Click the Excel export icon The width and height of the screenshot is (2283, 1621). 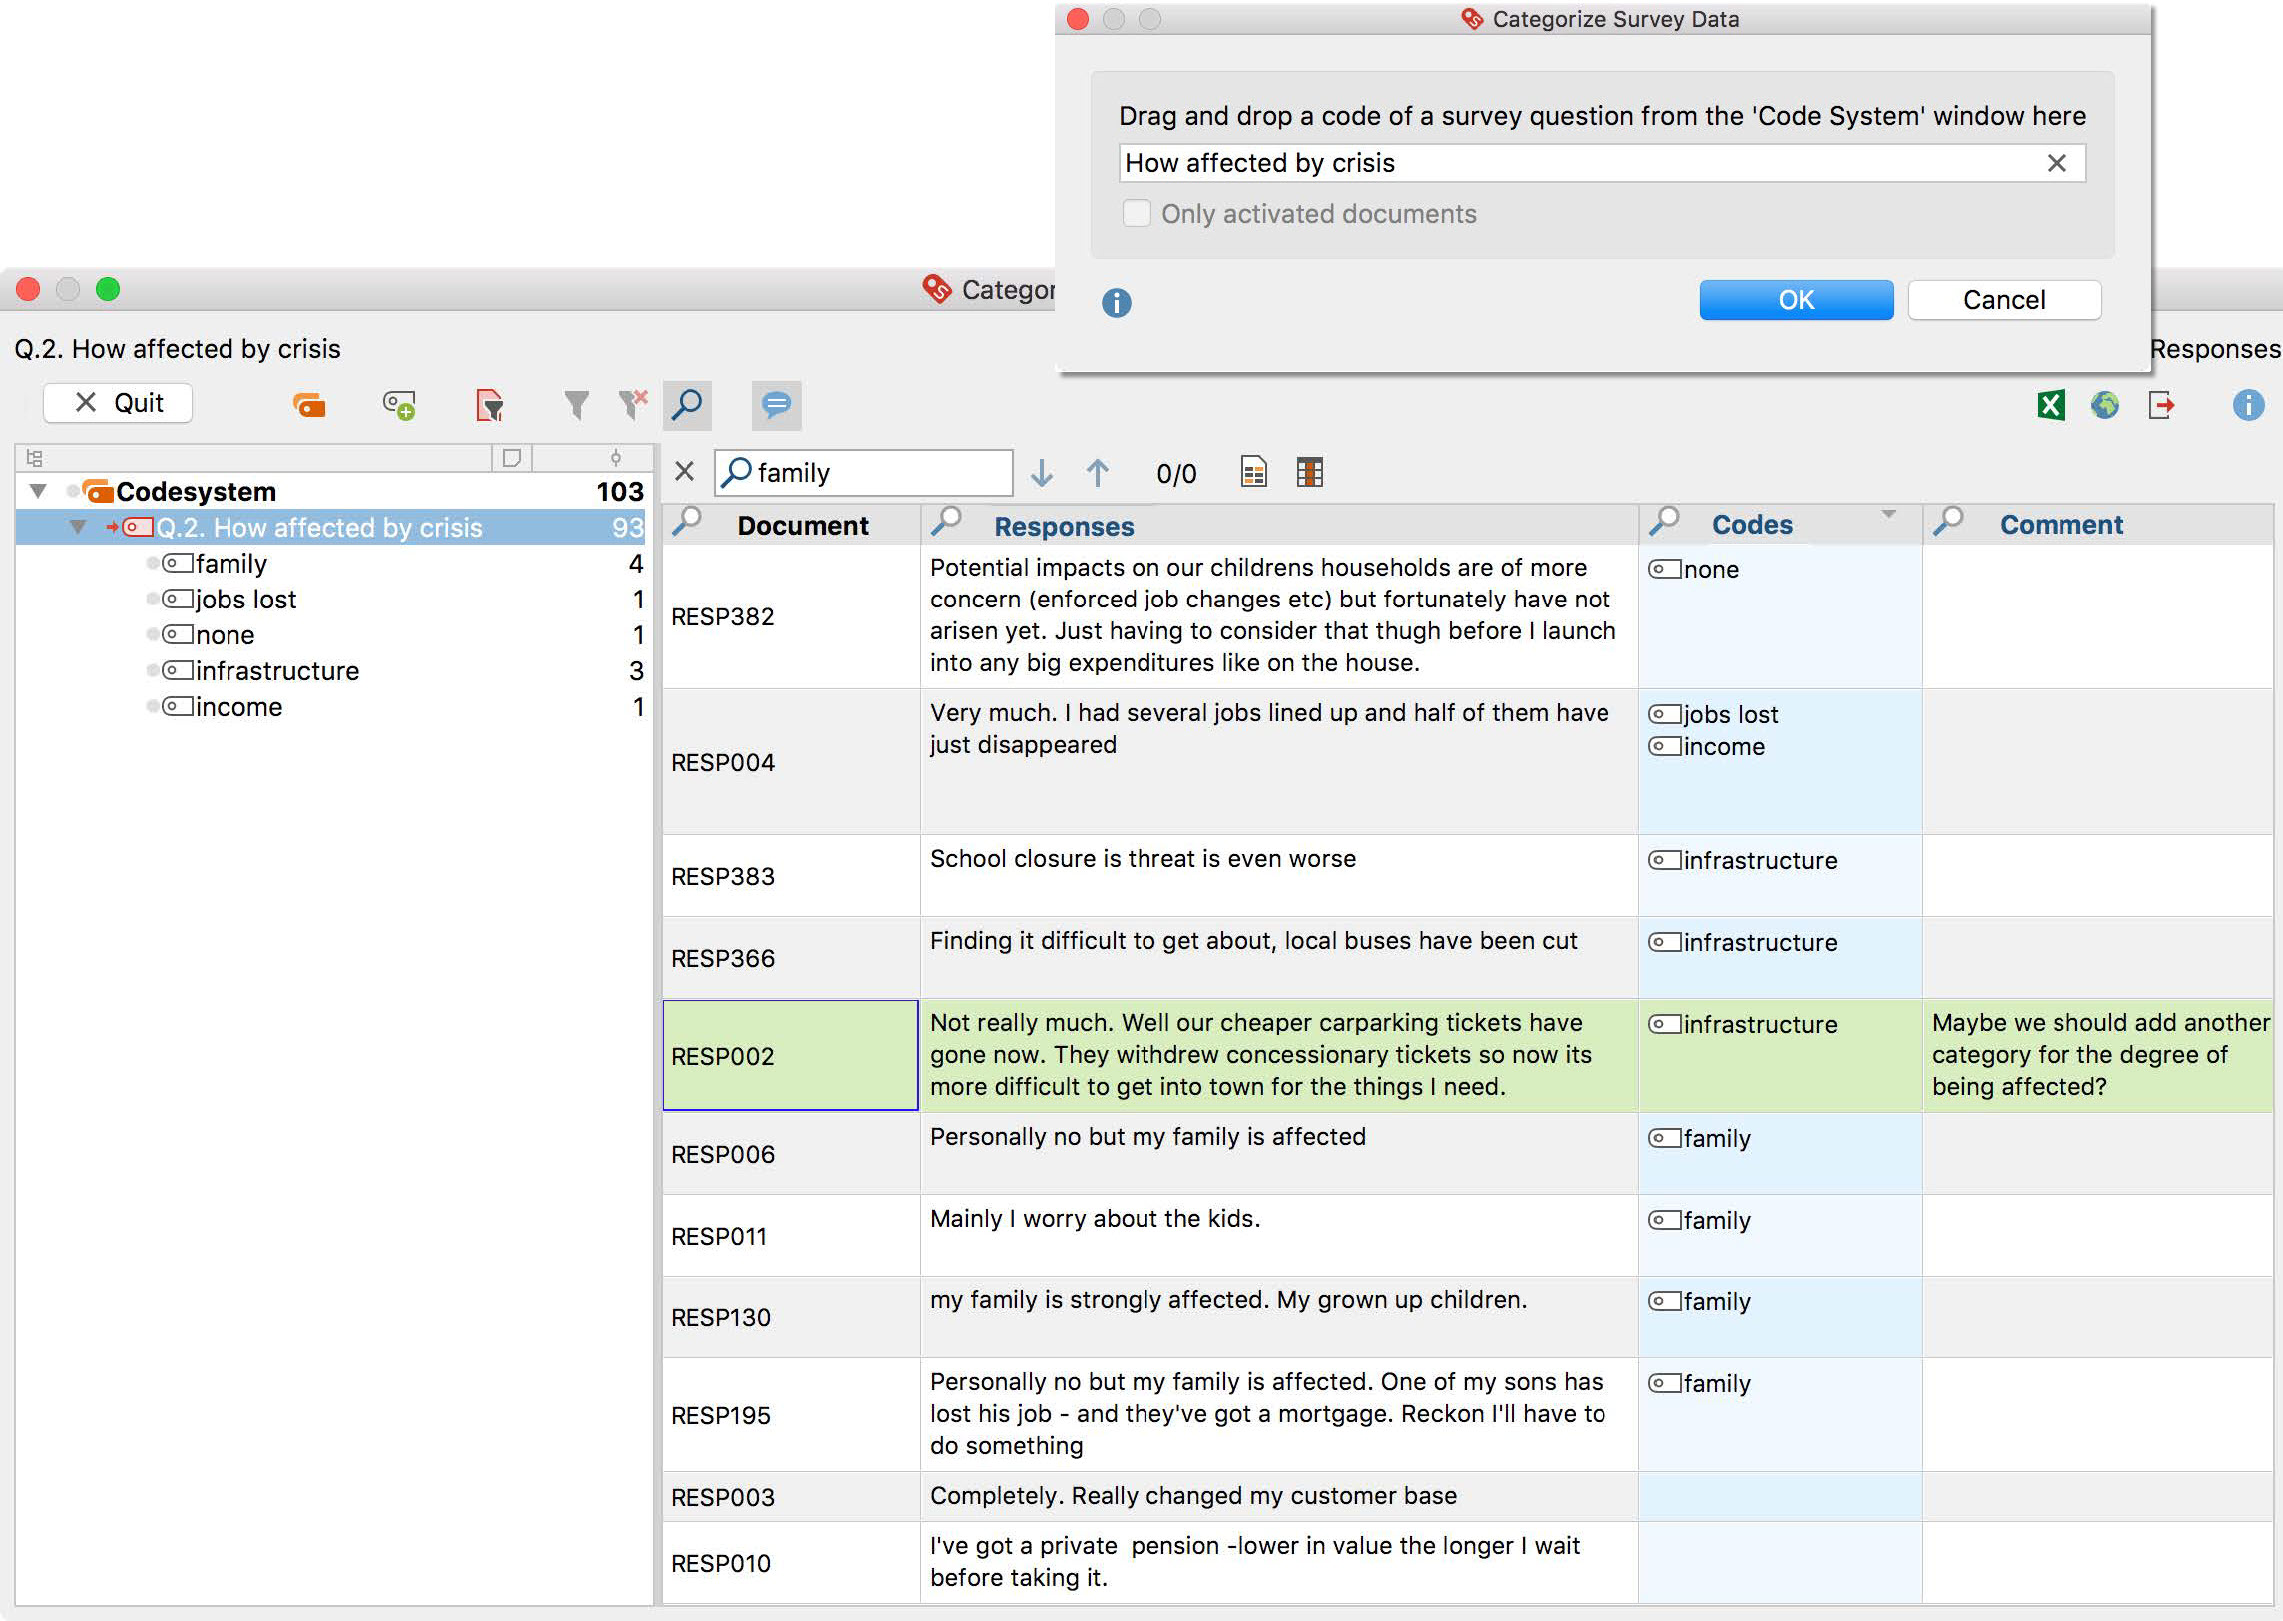(2051, 404)
